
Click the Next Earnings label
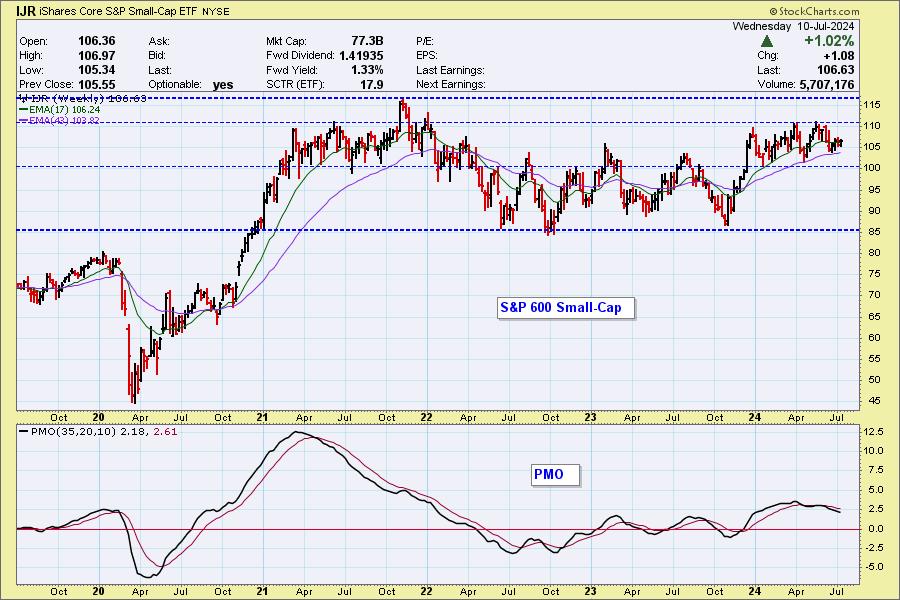click(451, 84)
